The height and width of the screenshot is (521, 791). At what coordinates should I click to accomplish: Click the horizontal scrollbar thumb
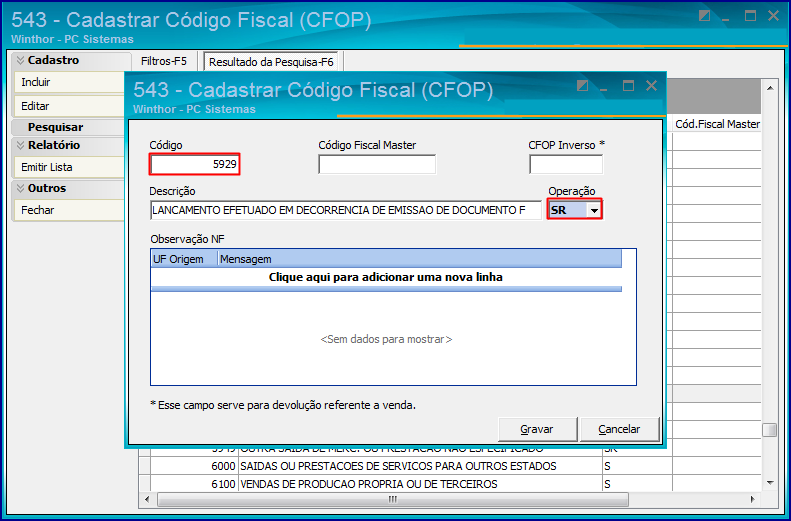coord(393,499)
